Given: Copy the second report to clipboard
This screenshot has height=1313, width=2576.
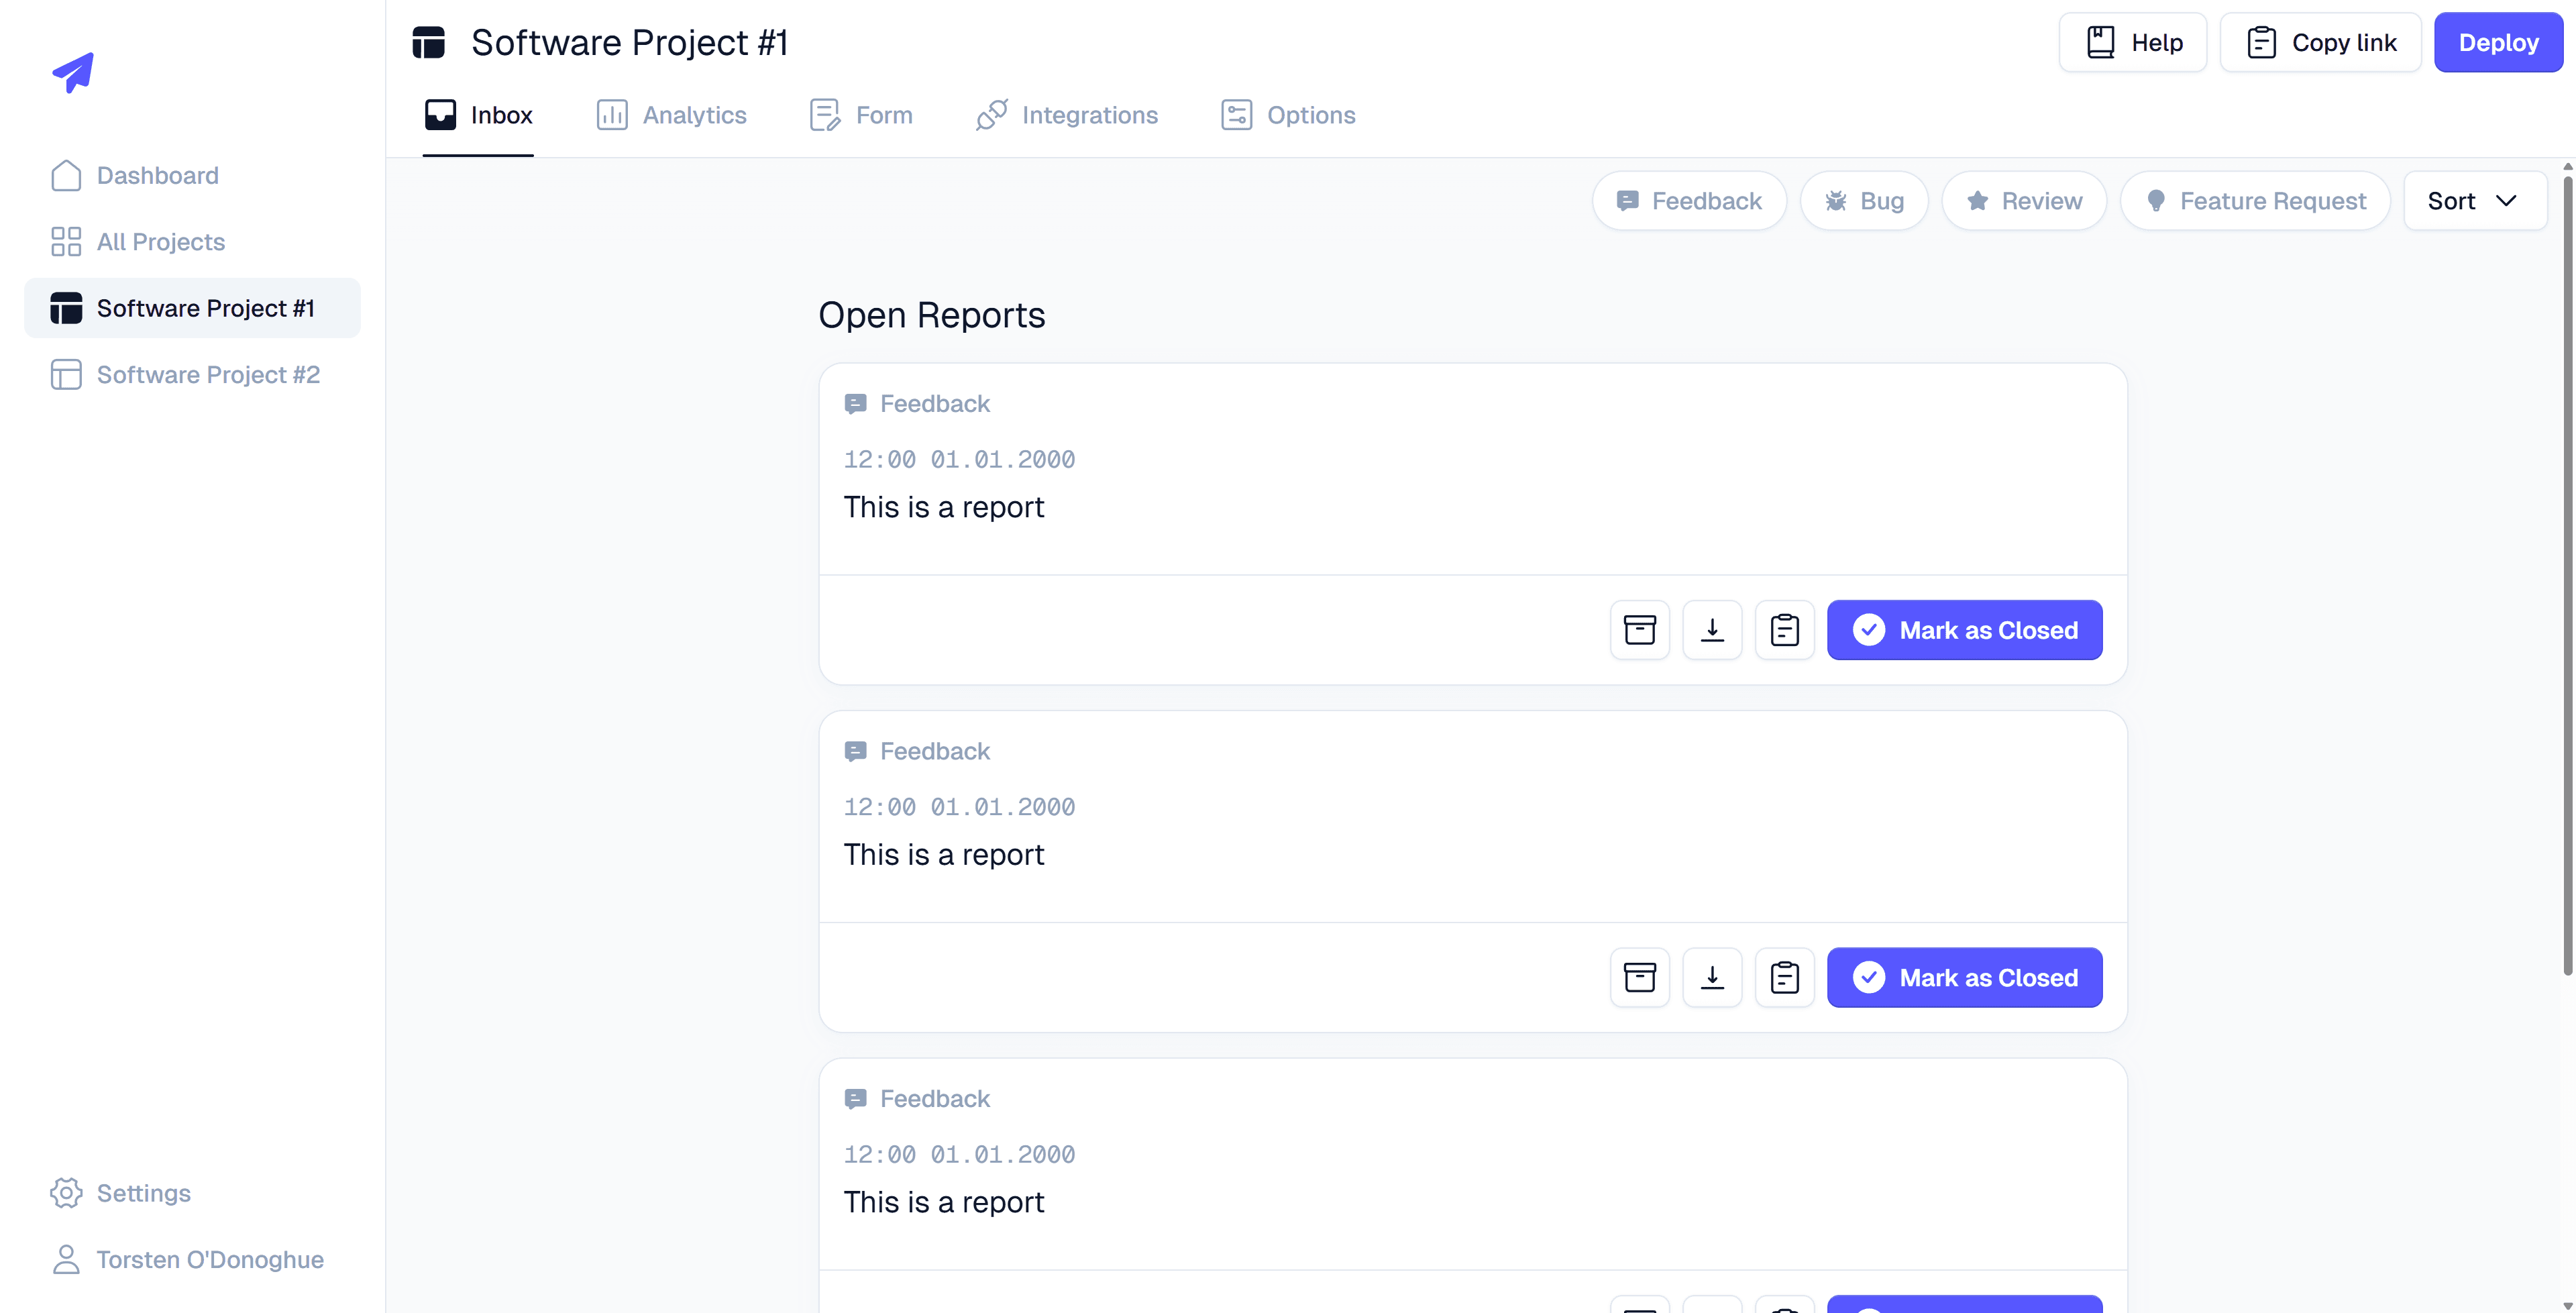Looking at the screenshot, I should 1784,977.
